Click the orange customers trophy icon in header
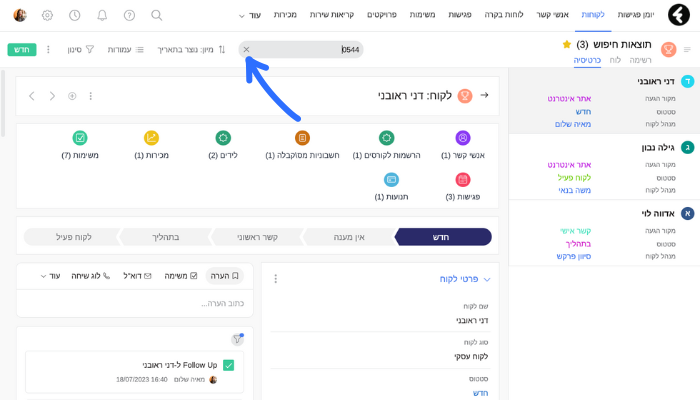This screenshot has height=400, width=700. (668, 49)
